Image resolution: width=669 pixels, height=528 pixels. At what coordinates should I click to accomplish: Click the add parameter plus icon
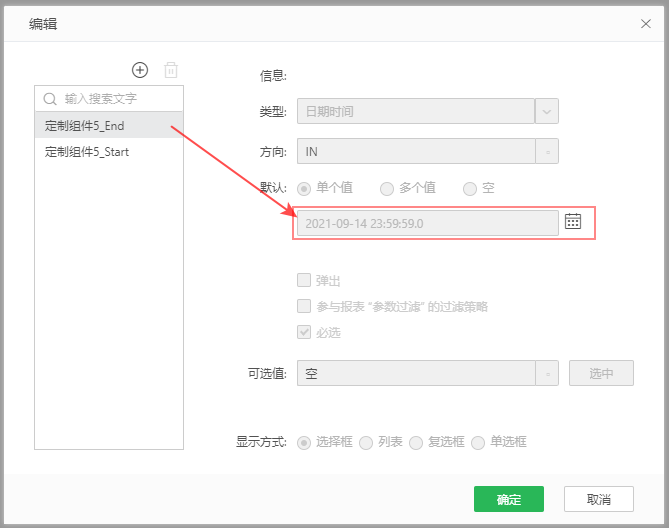140,70
